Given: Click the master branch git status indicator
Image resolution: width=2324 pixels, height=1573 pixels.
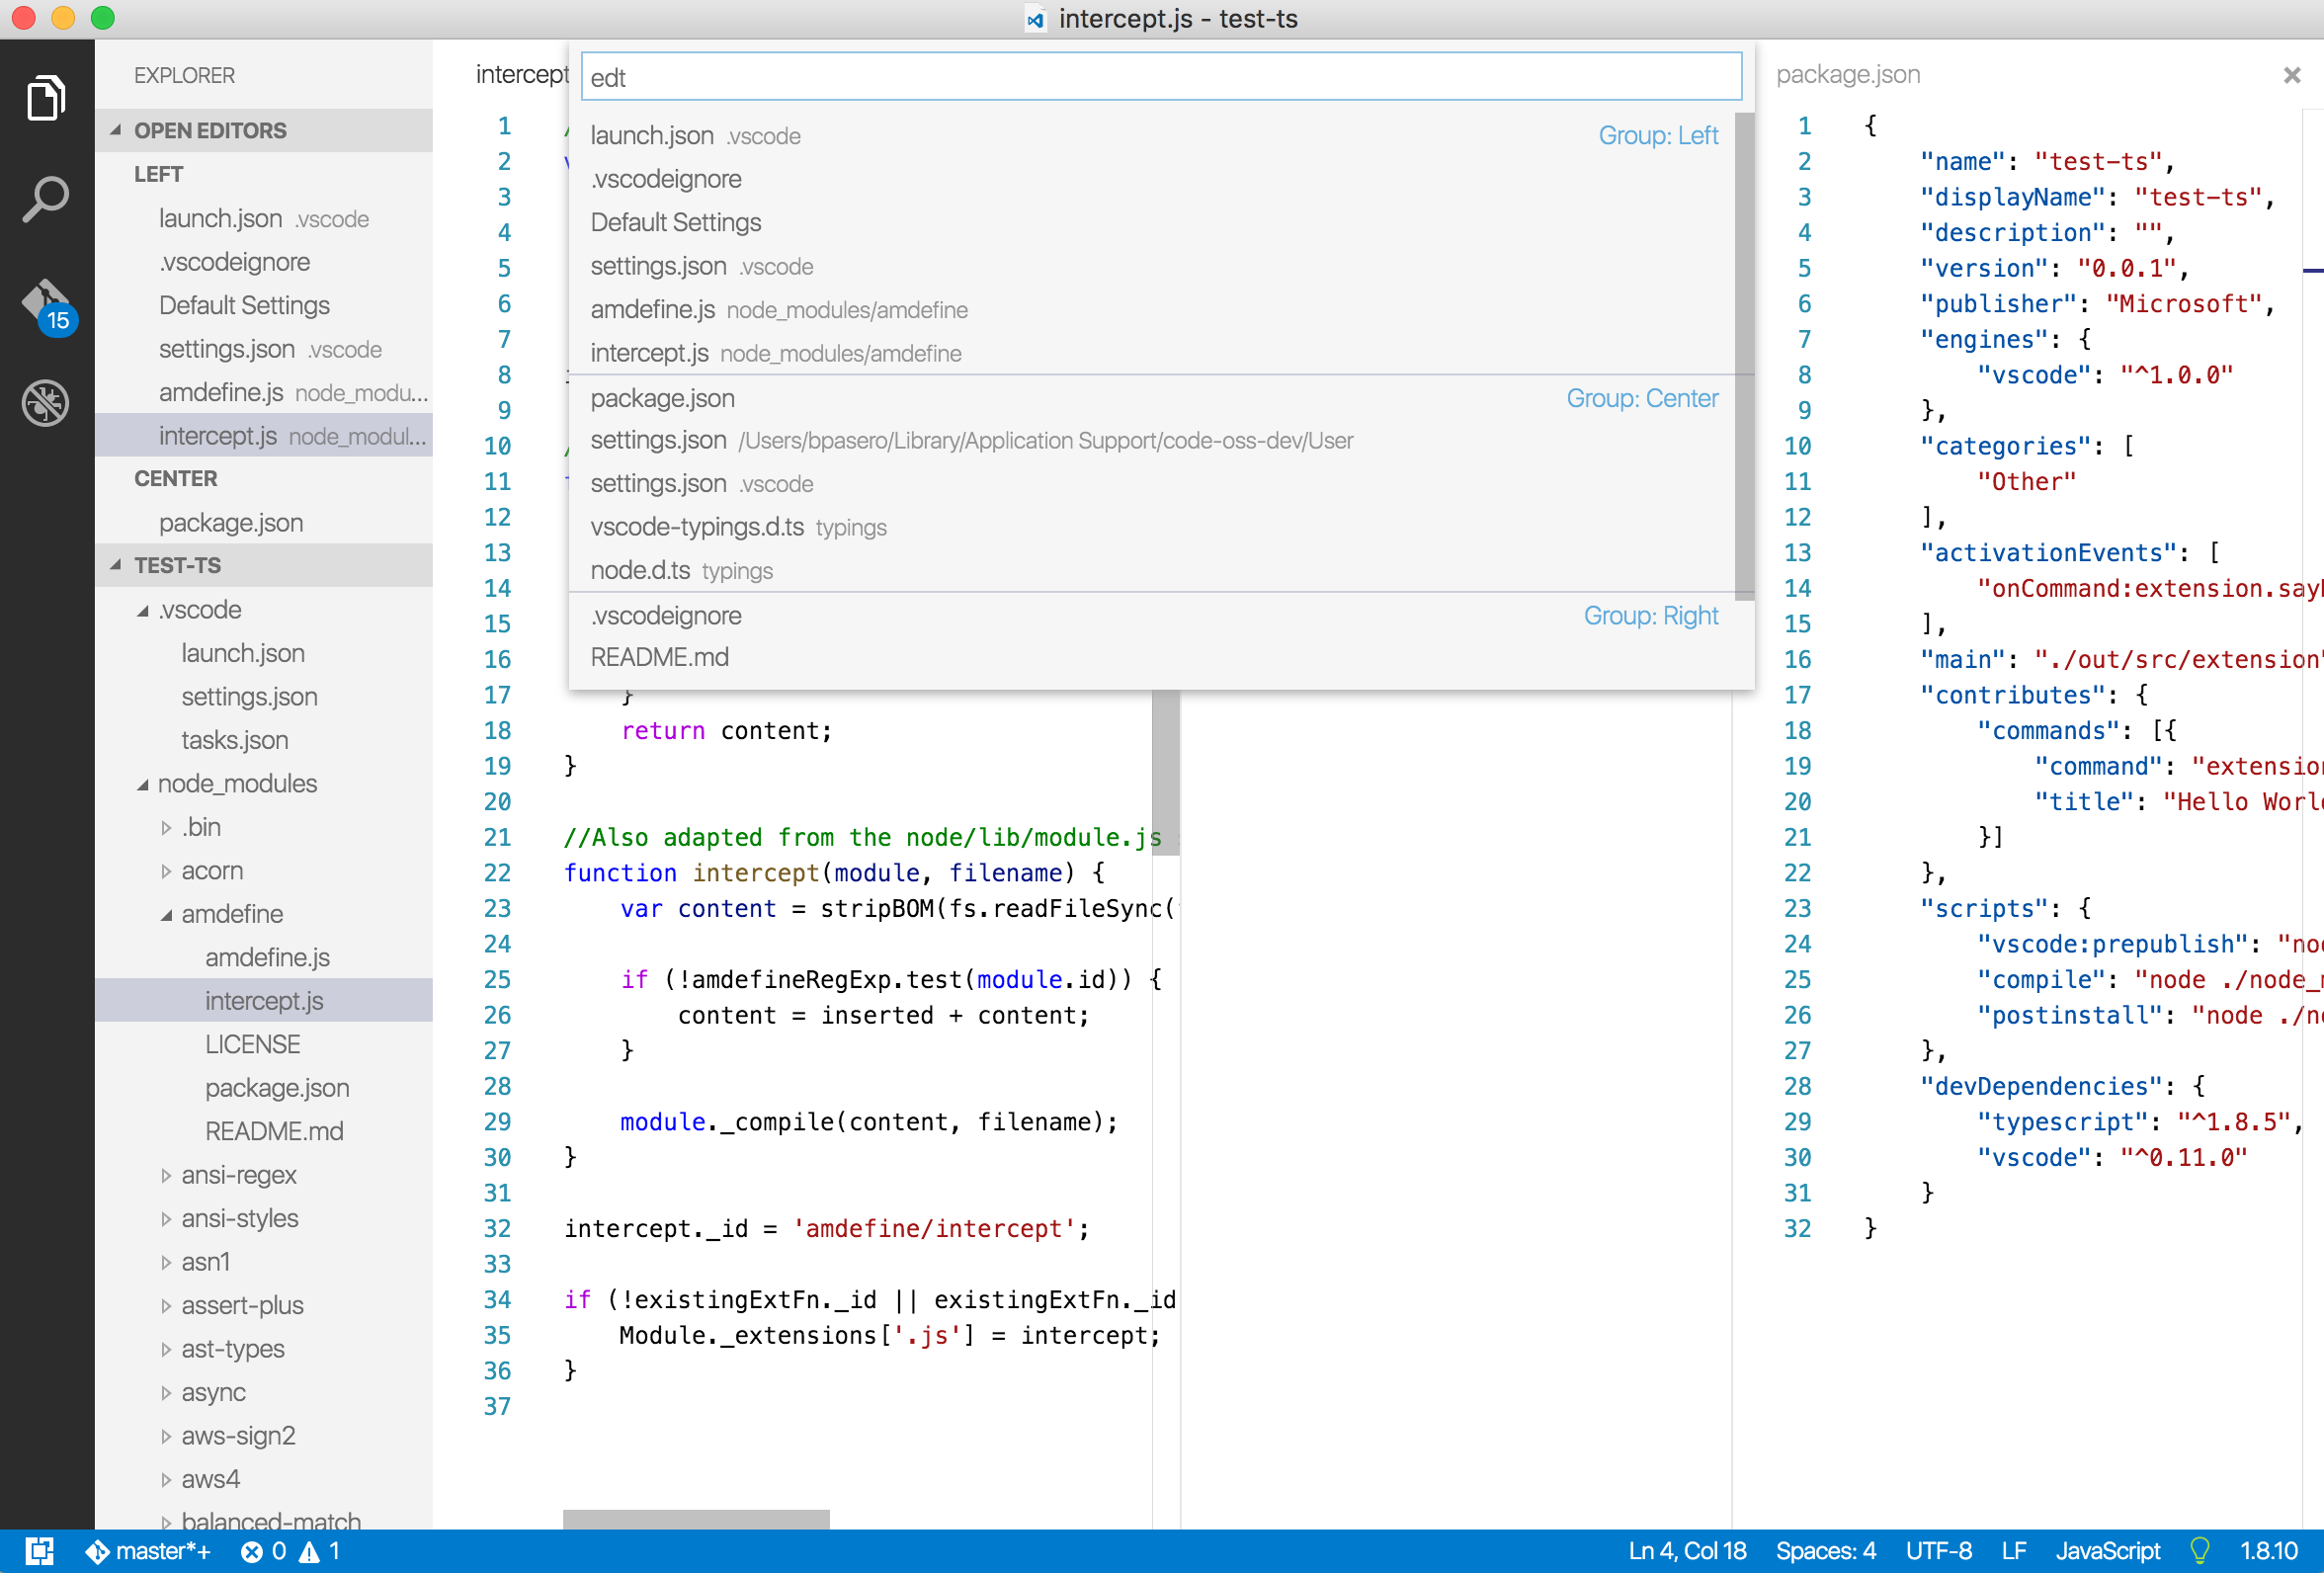Looking at the screenshot, I should 150,1551.
